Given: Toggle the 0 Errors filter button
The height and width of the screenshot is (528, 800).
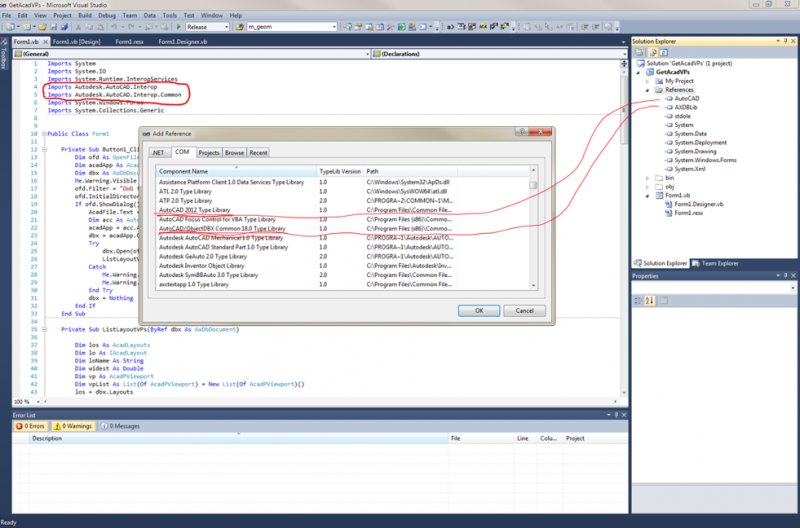Looking at the screenshot, I should coord(31,425).
